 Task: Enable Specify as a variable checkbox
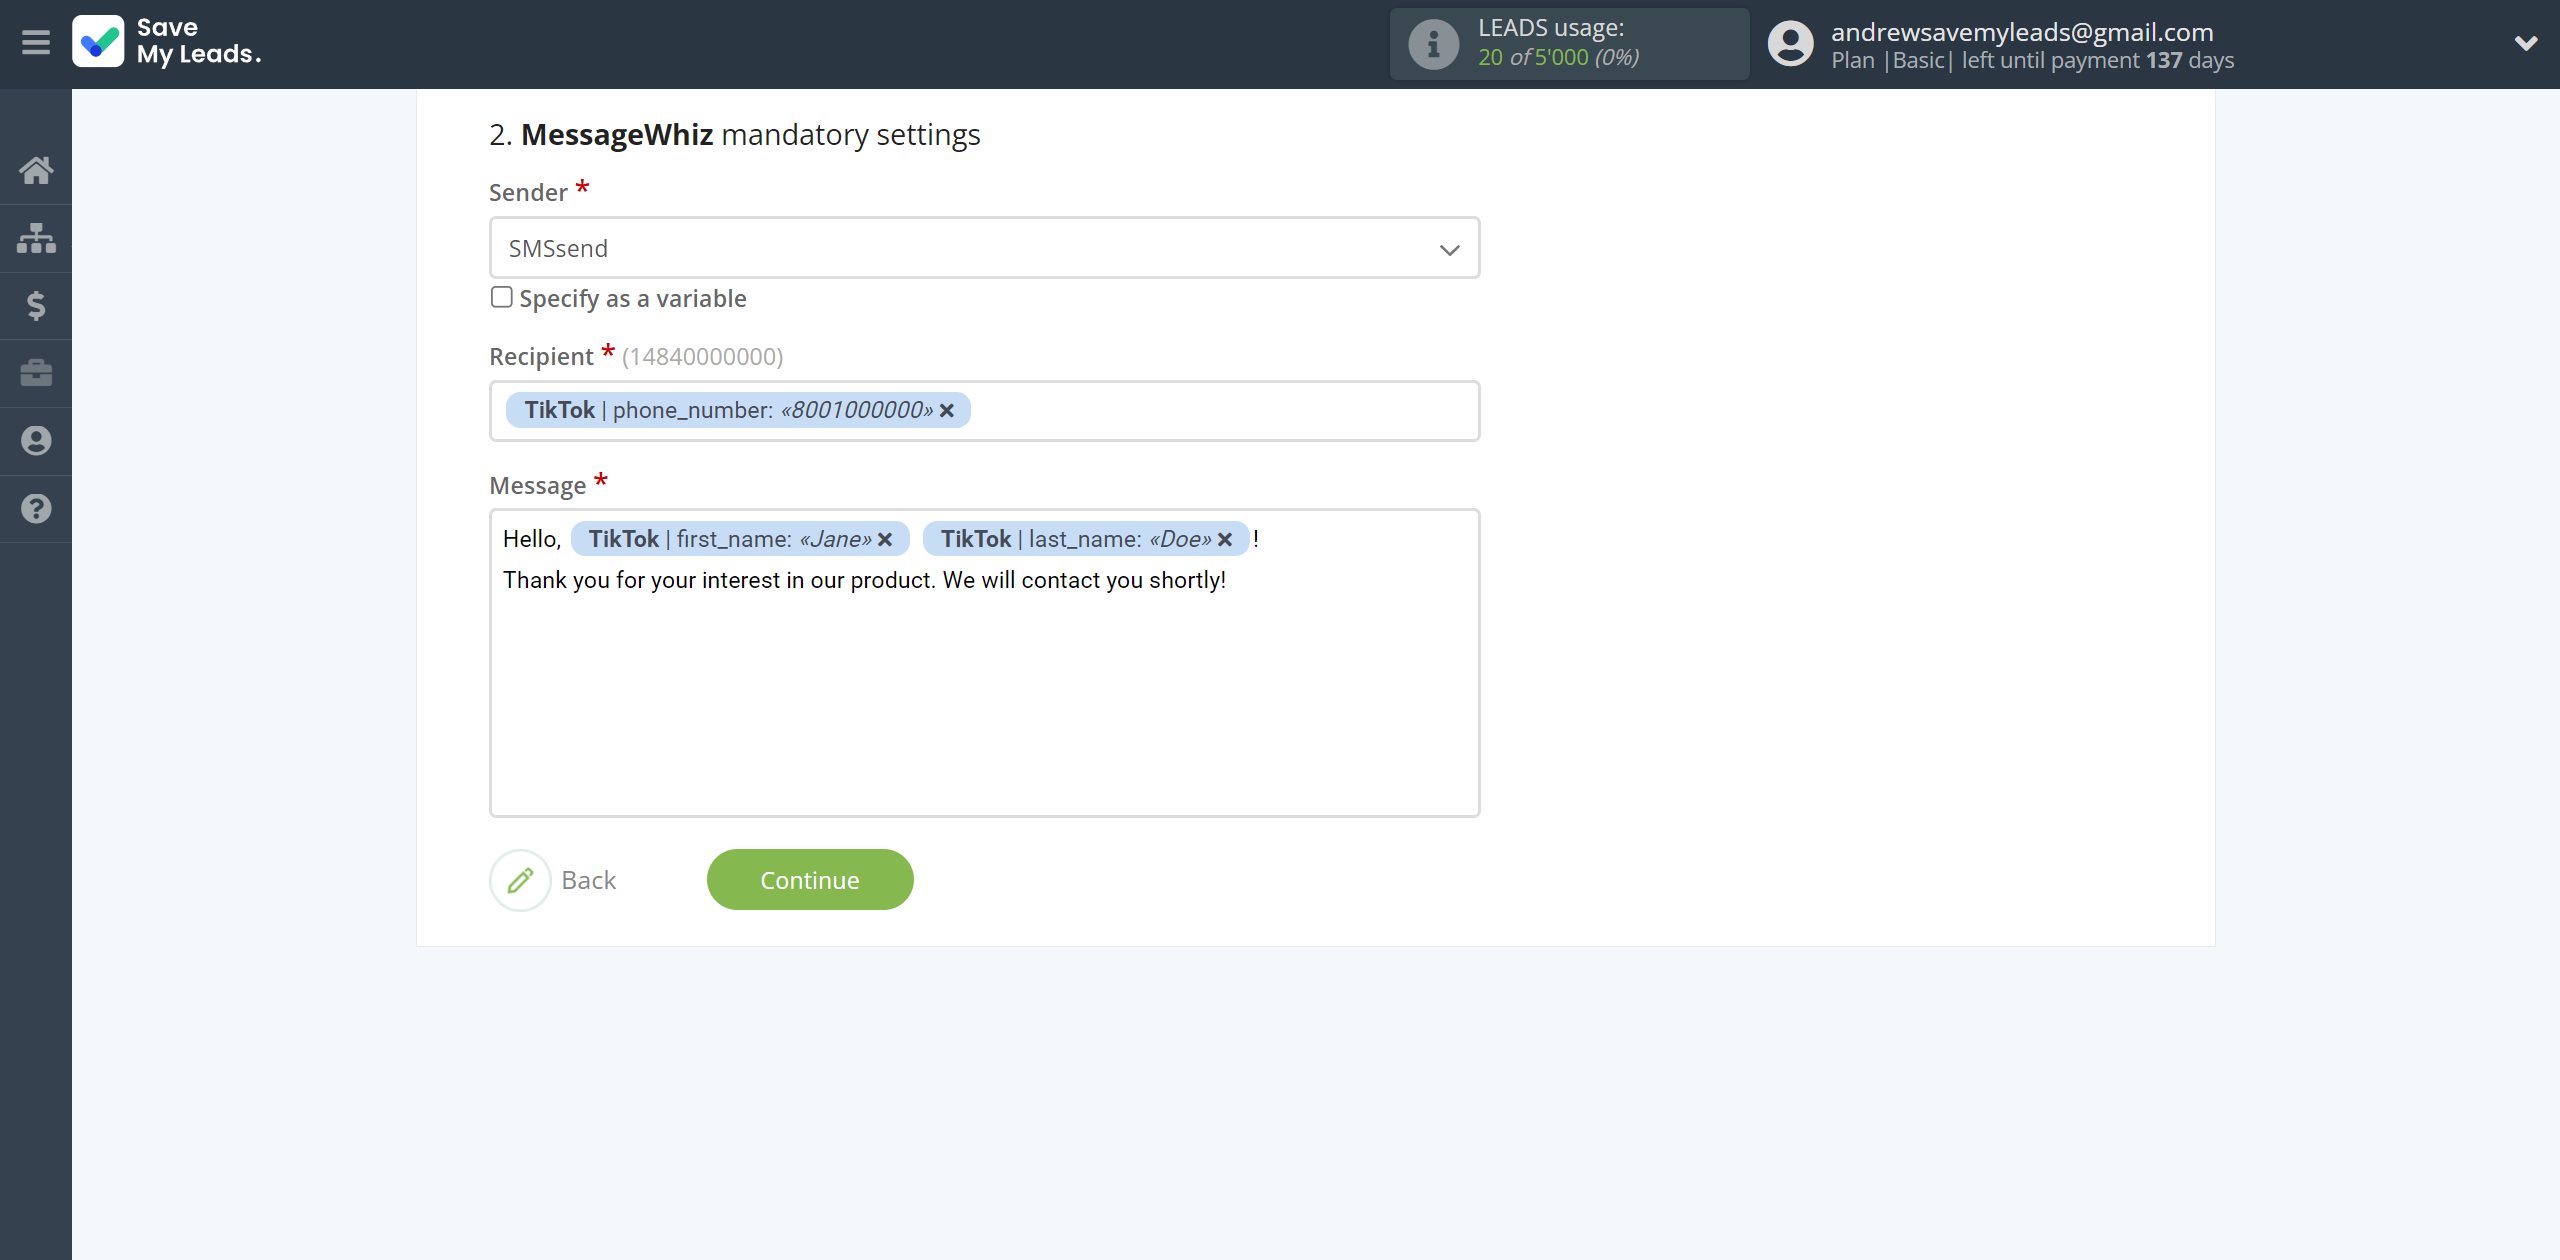tap(502, 297)
